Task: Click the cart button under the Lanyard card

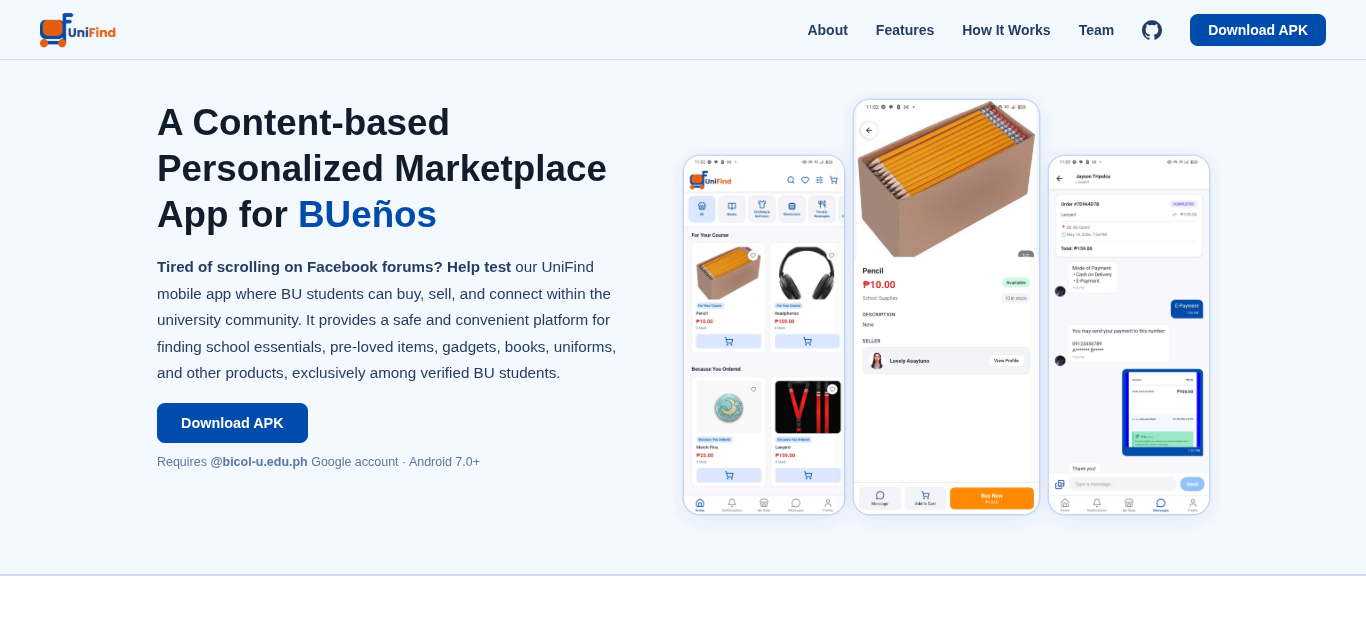Action: coord(807,475)
